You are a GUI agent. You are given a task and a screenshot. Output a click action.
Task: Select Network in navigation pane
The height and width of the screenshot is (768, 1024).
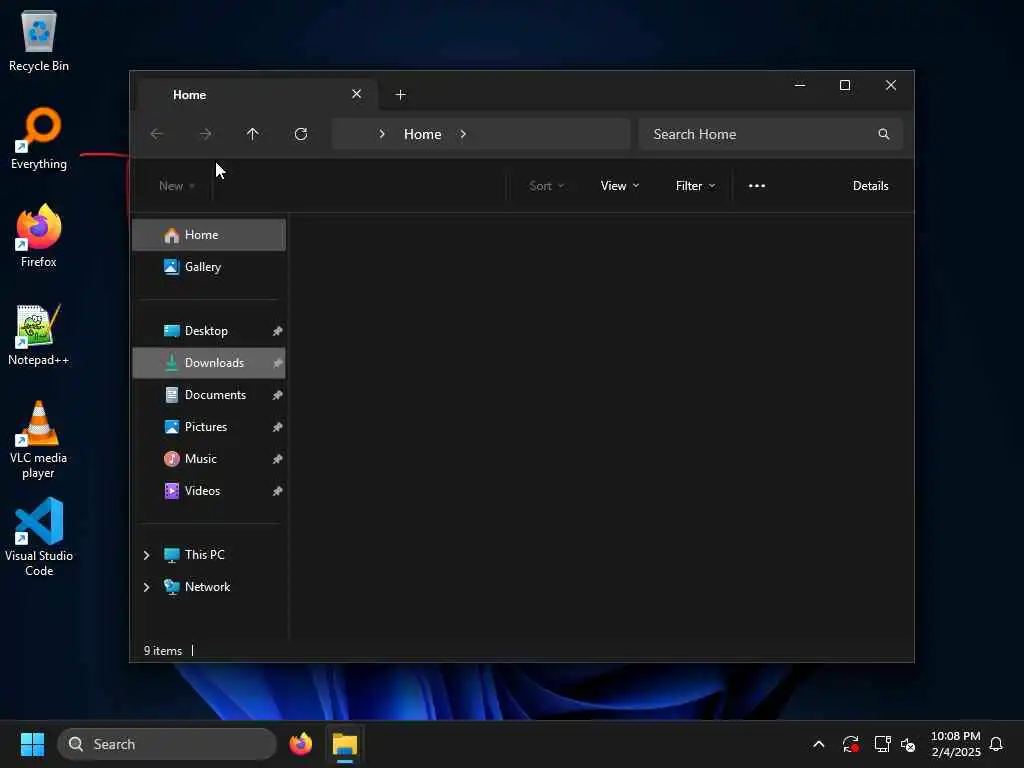coord(209,586)
